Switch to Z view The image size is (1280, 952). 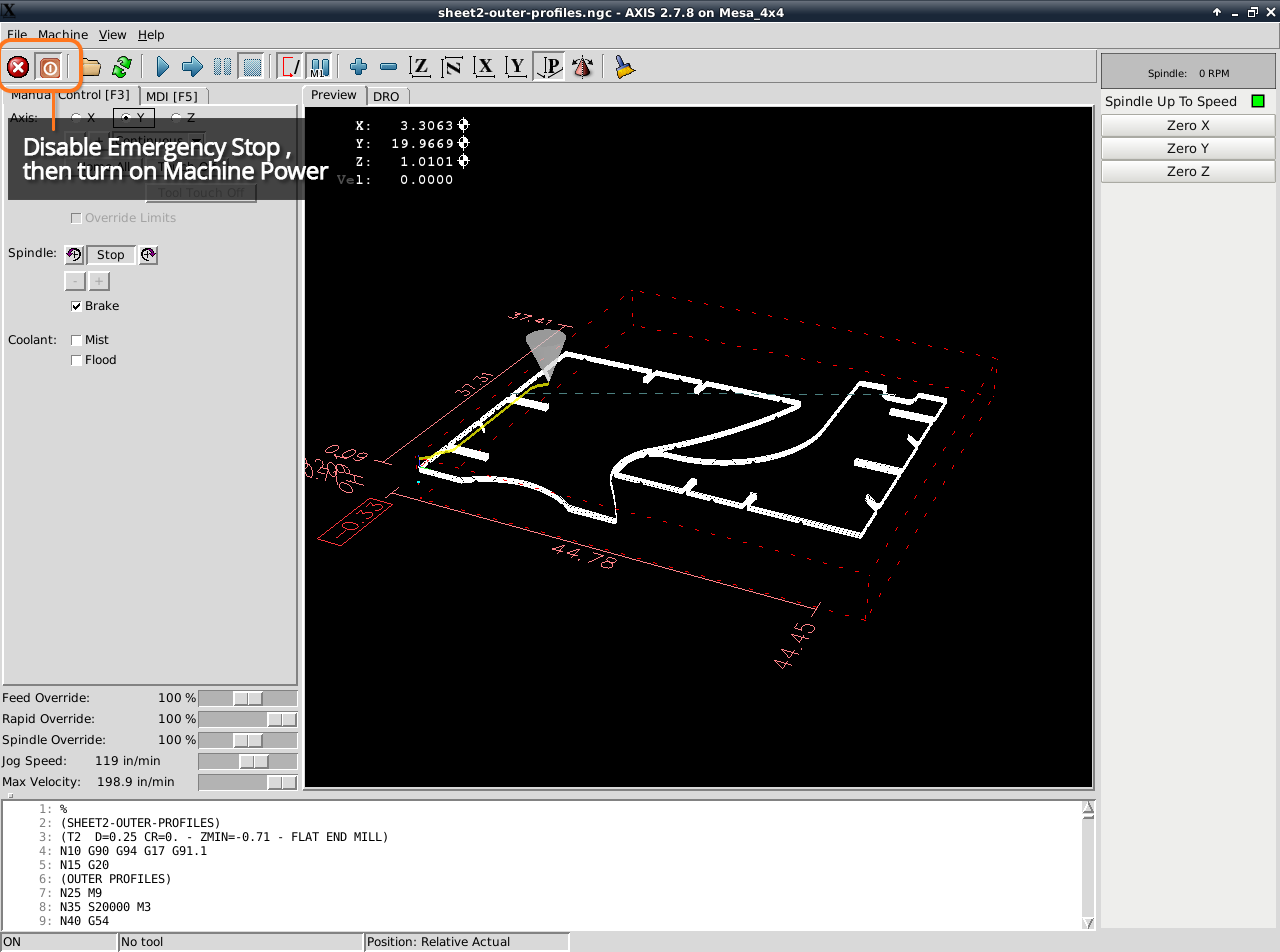click(x=420, y=67)
